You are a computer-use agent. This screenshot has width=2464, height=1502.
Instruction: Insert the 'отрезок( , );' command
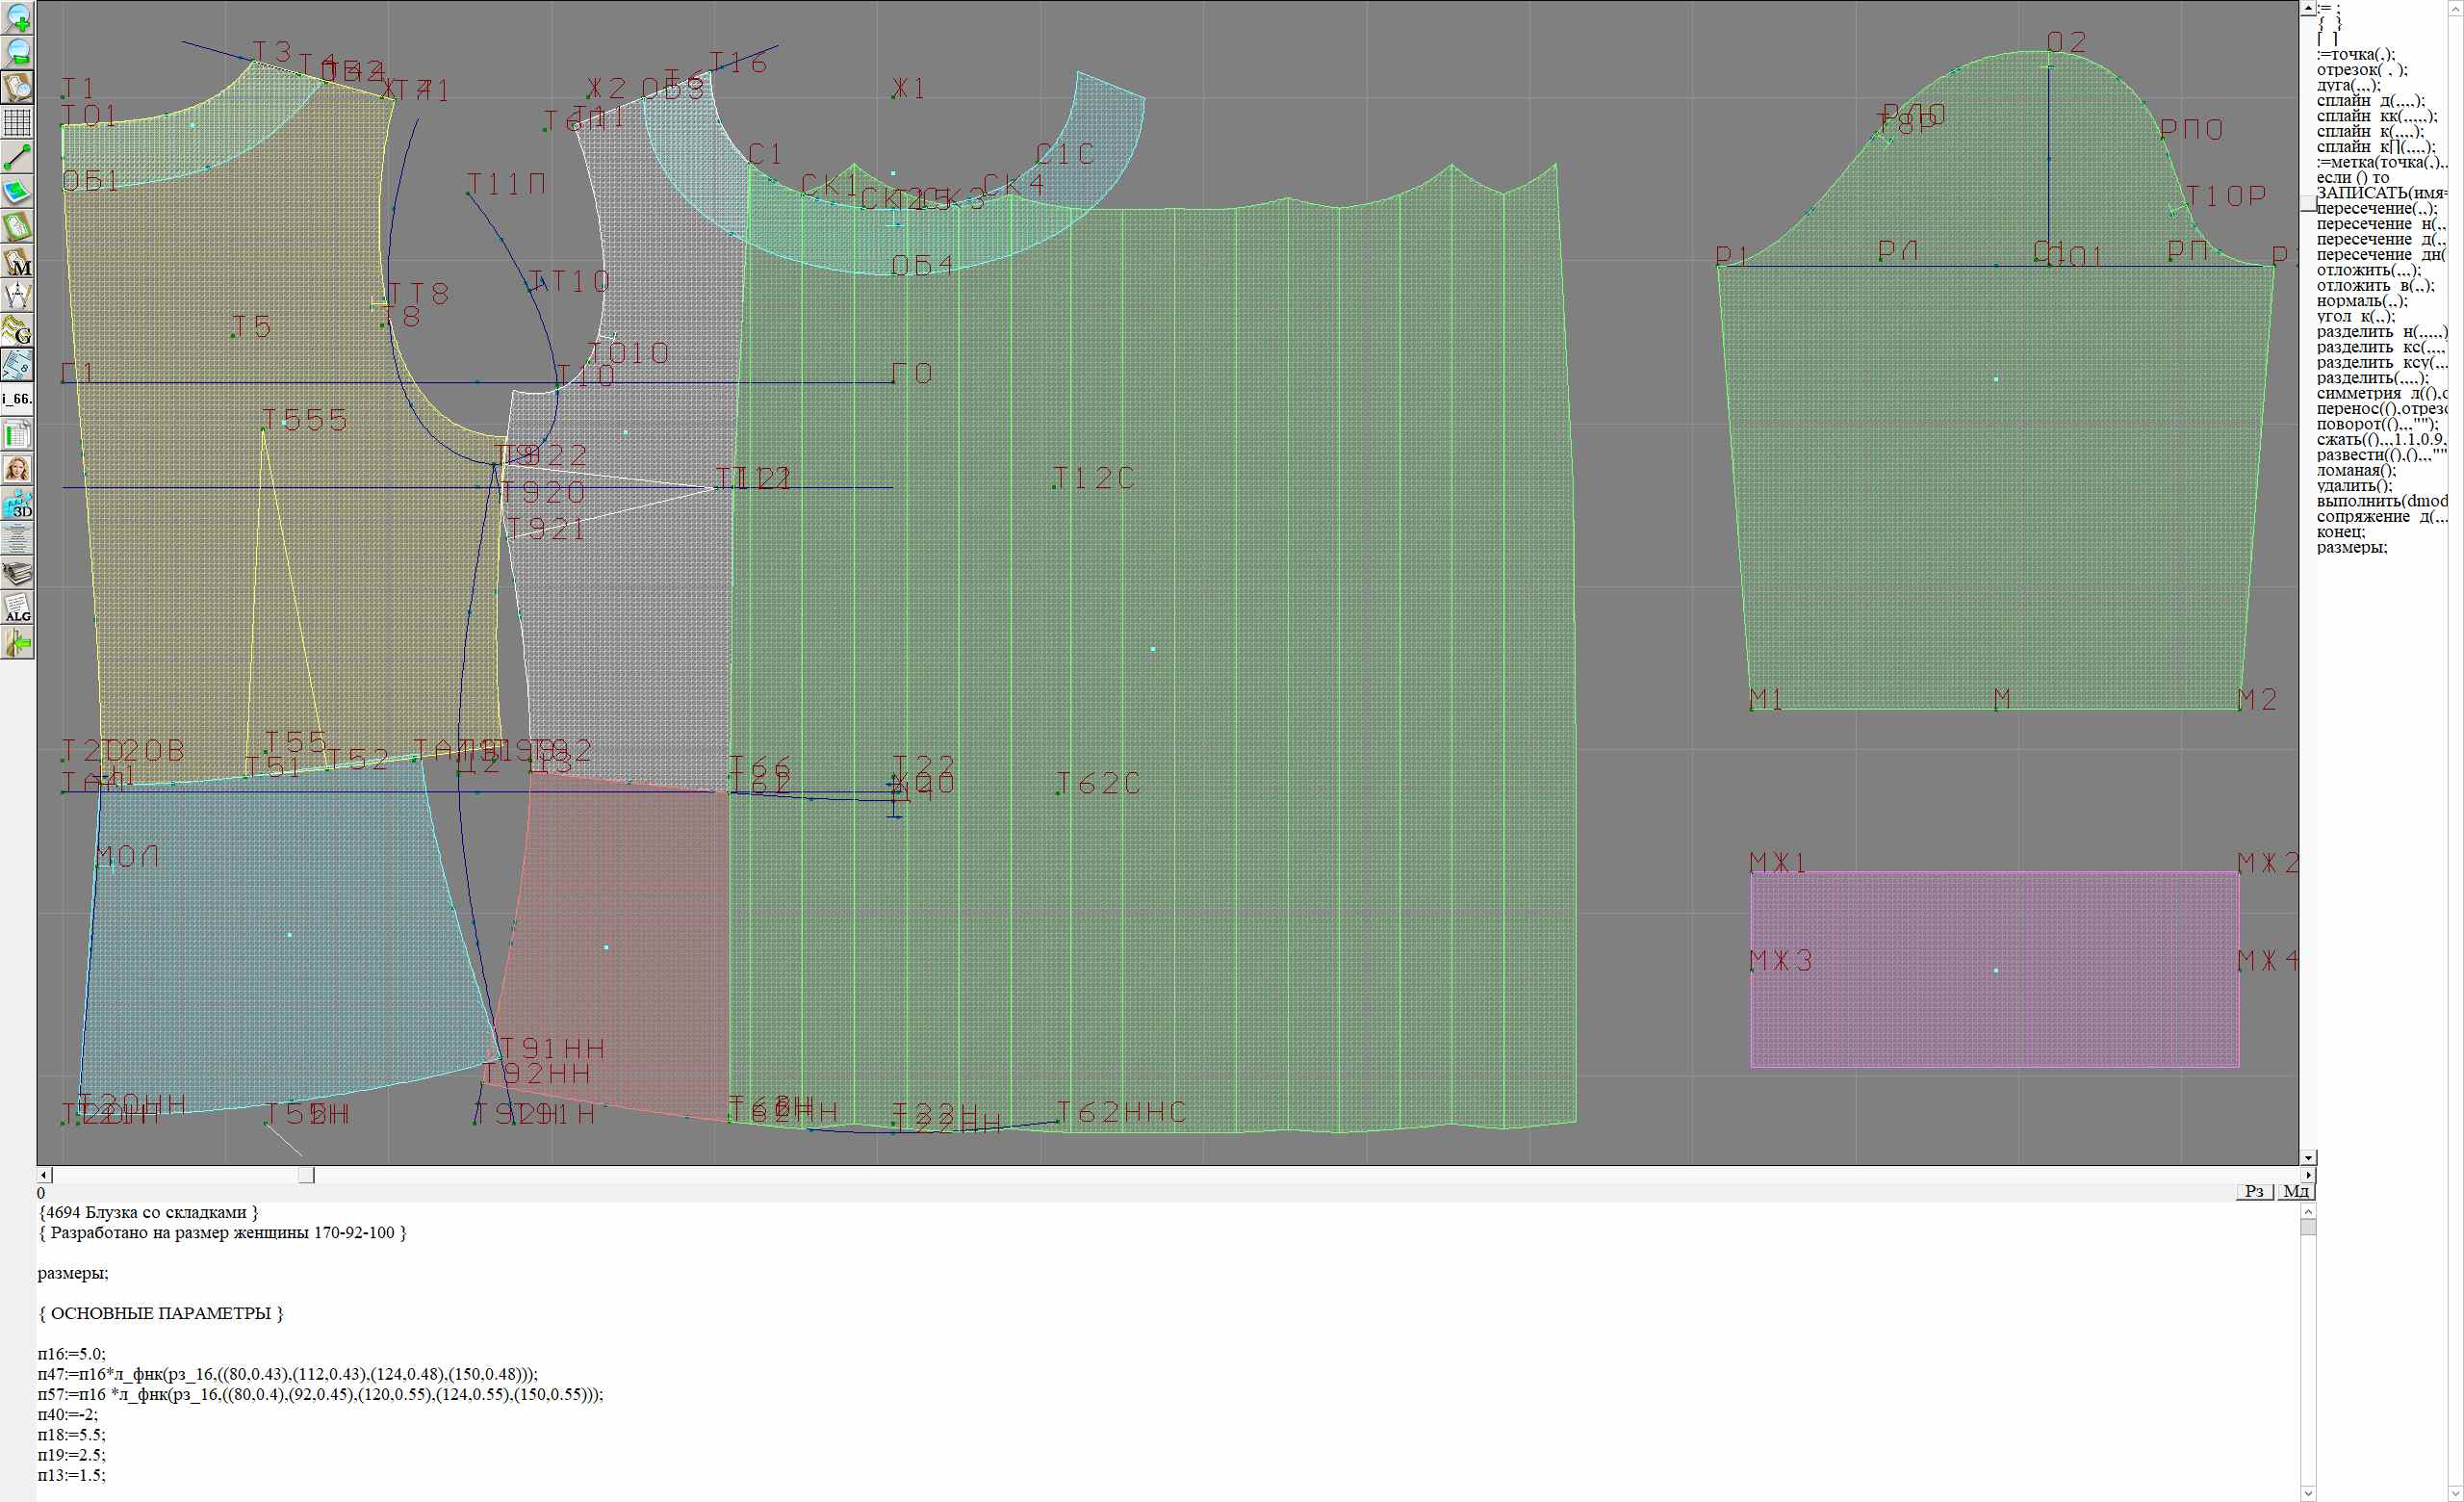coord(2361,70)
